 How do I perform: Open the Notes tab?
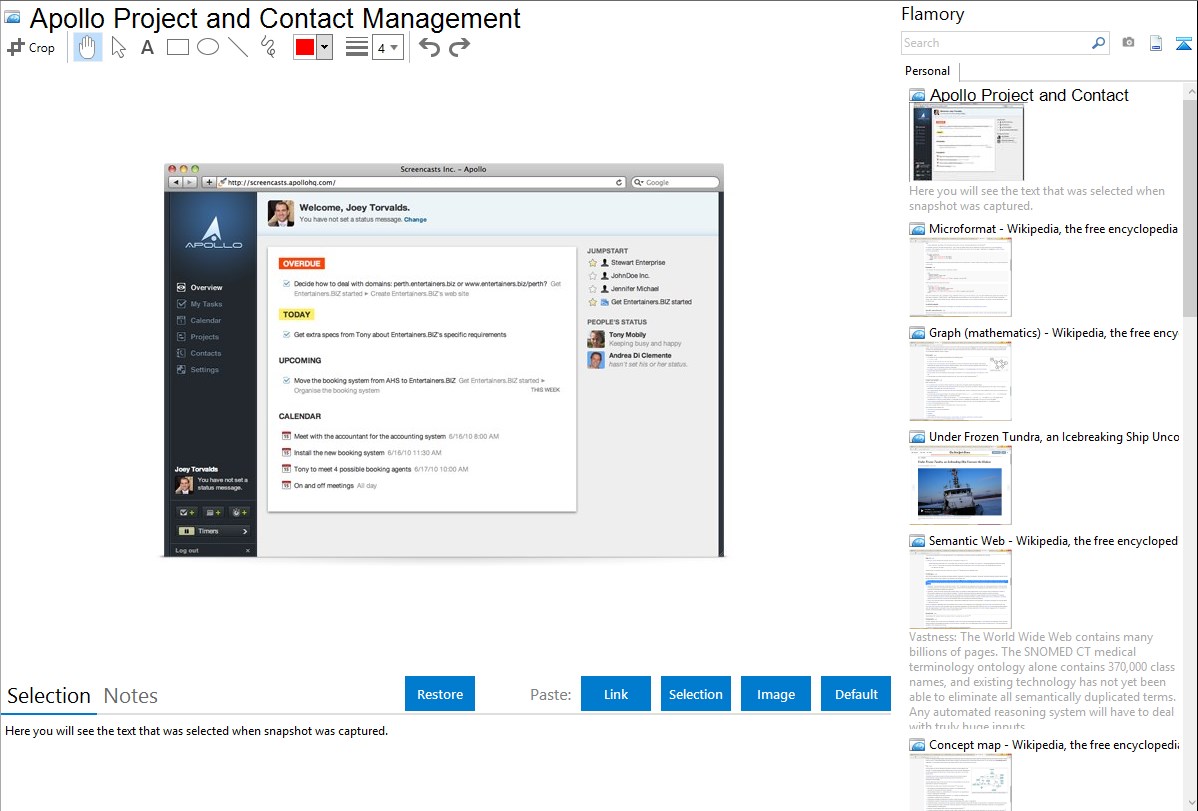click(131, 696)
